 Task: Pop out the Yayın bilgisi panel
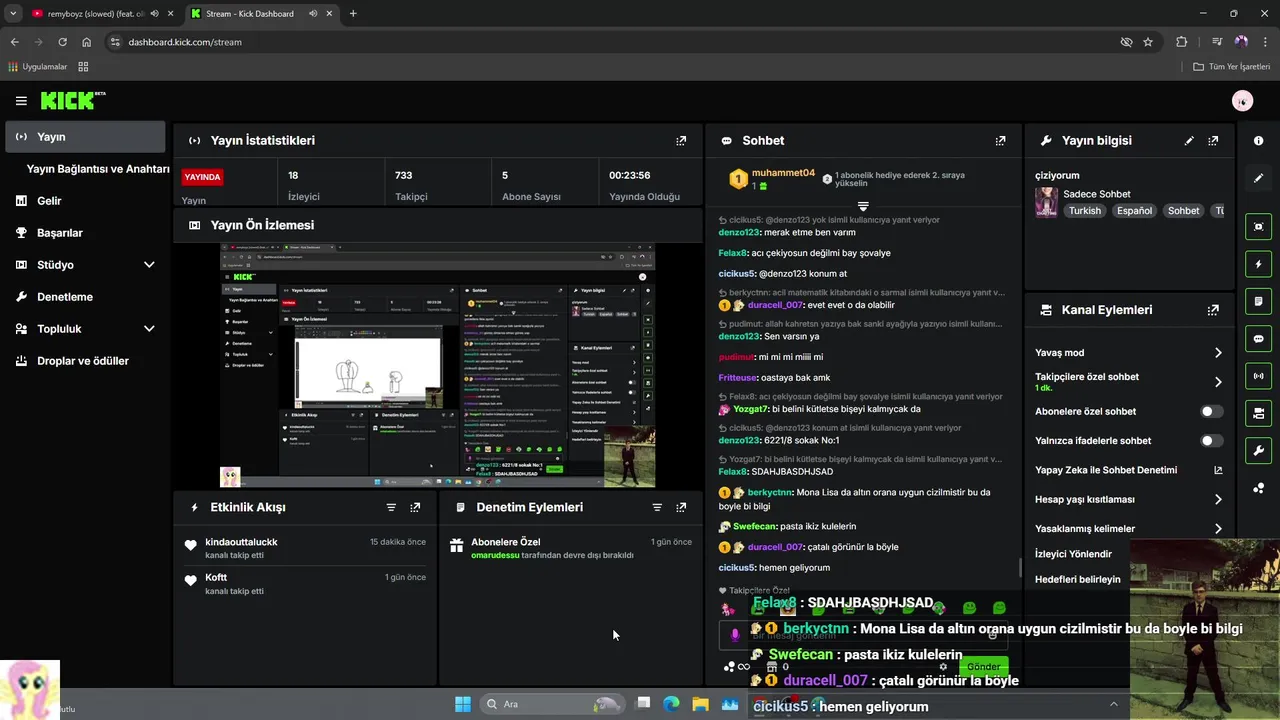1213,141
